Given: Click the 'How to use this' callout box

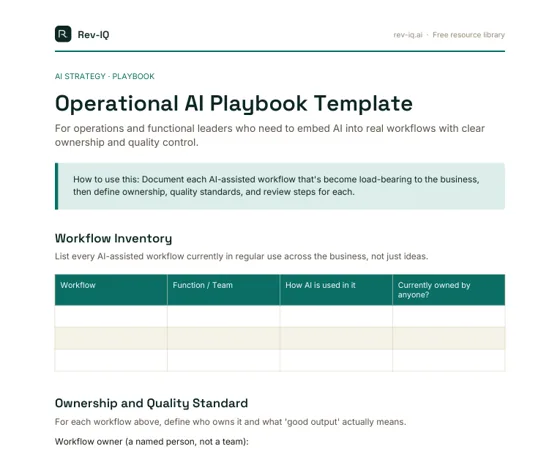Looking at the screenshot, I should click(x=280, y=186).
